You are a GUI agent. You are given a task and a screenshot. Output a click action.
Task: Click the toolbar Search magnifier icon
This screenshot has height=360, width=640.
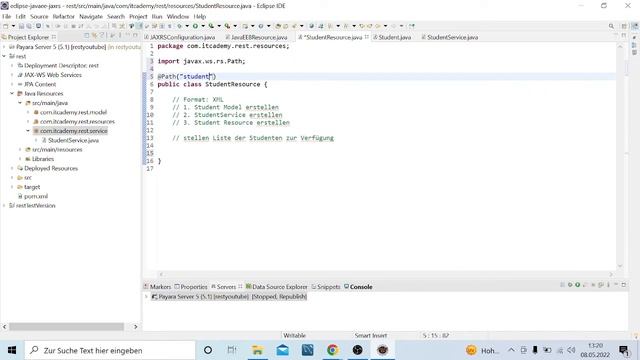(611, 26)
